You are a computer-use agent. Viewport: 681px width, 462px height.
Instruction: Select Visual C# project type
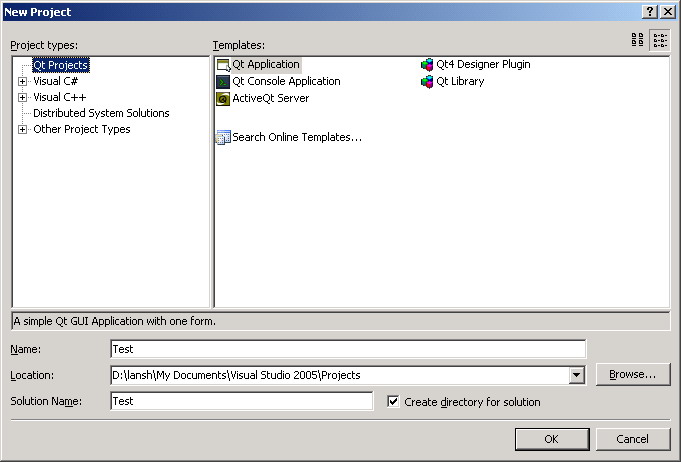pos(56,81)
